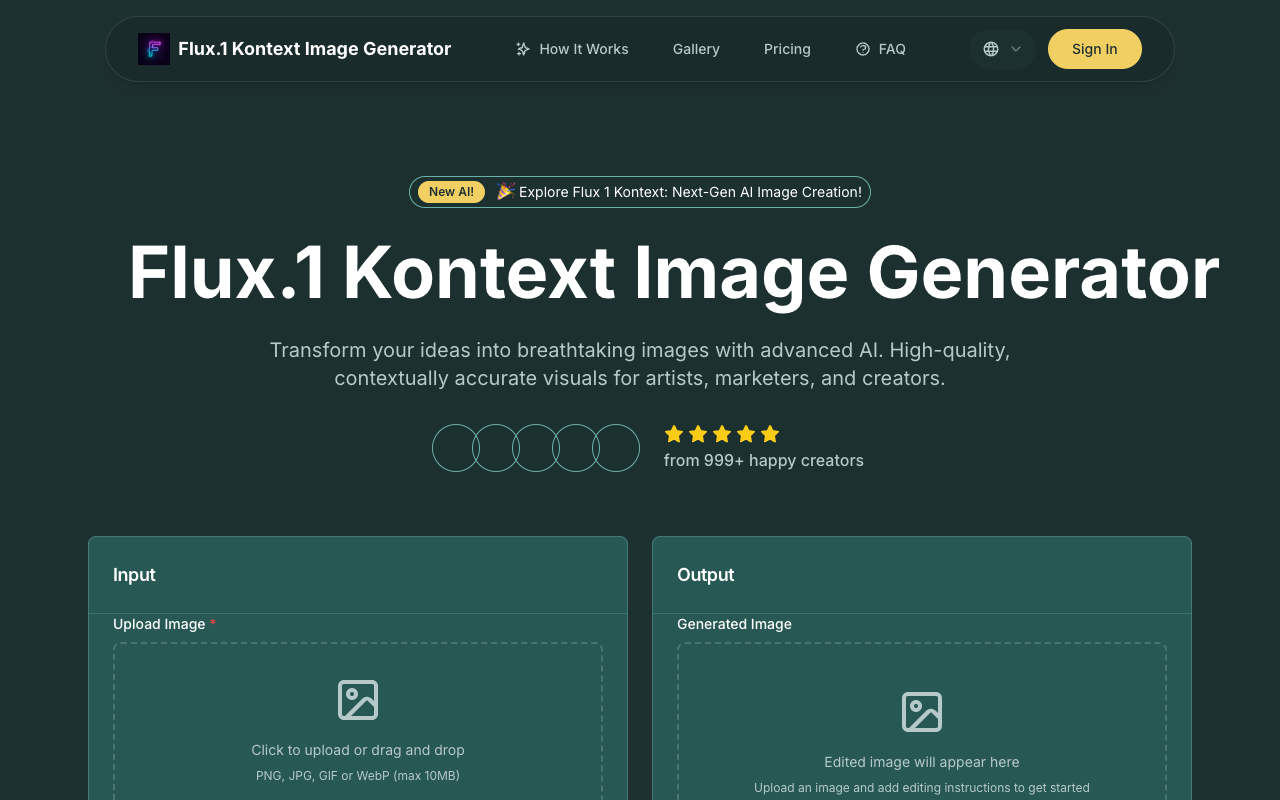Click 'from 999+ happy creators' text
The image size is (1280, 800).
(x=764, y=461)
